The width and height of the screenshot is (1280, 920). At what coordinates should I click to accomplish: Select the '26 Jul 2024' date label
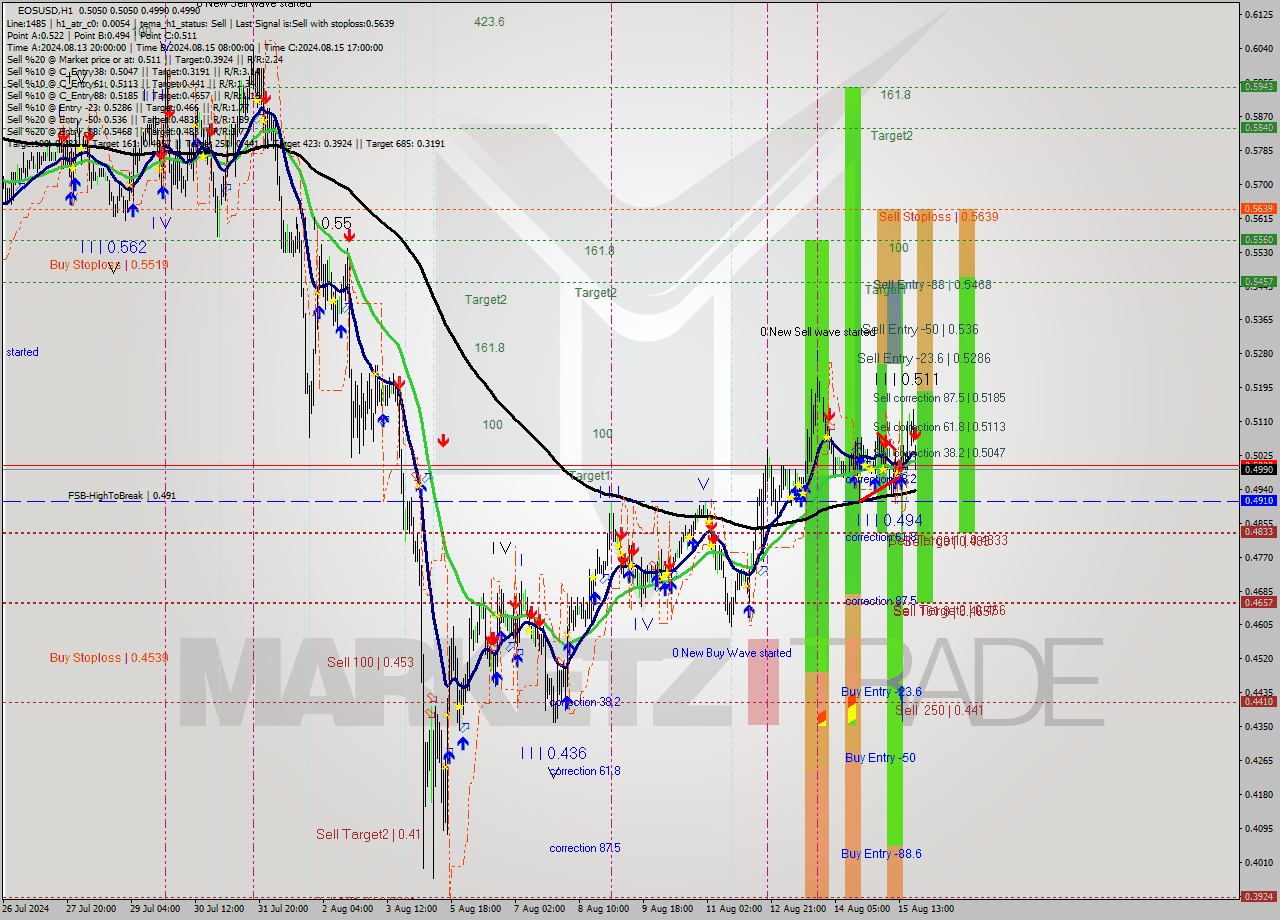pyautogui.click(x=25, y=909)
